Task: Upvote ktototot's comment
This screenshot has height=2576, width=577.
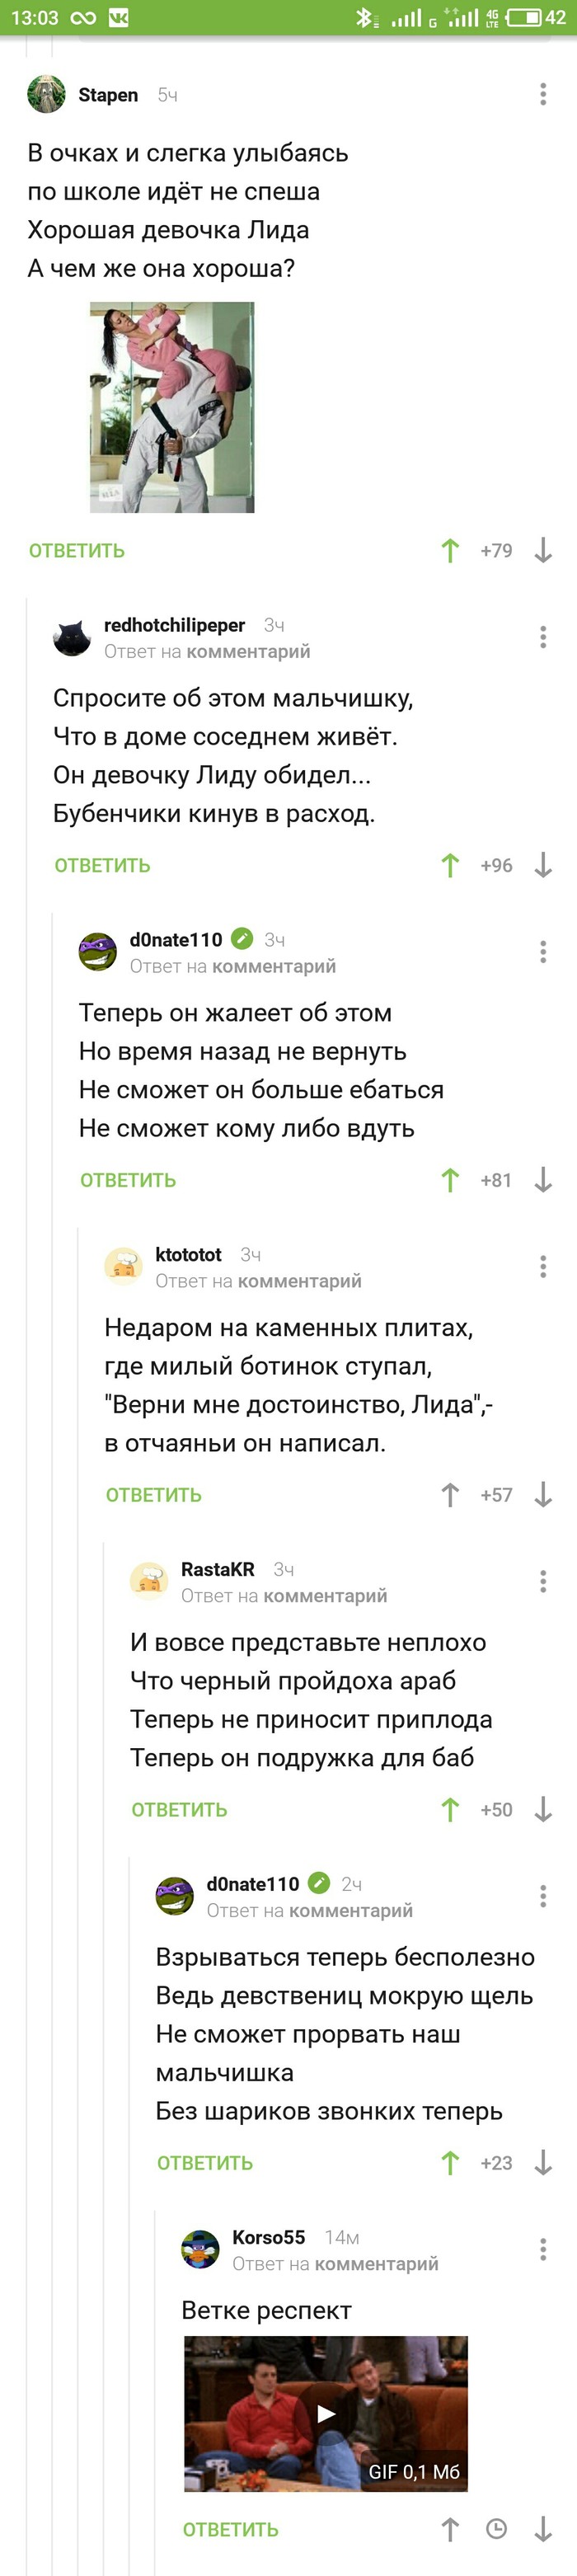Action: 450,1494
